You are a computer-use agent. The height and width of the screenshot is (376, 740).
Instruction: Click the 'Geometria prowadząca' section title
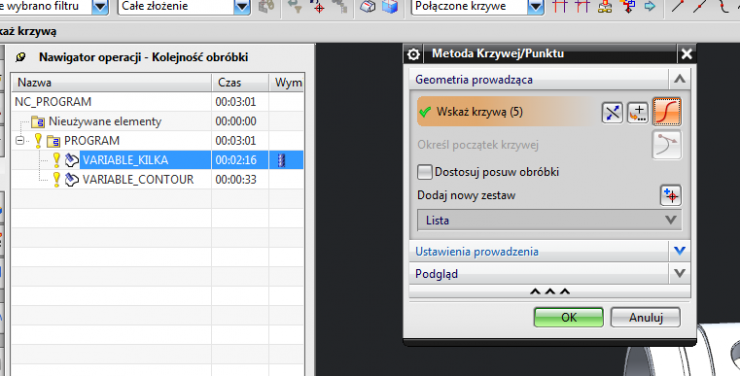(x=474, y=79)
